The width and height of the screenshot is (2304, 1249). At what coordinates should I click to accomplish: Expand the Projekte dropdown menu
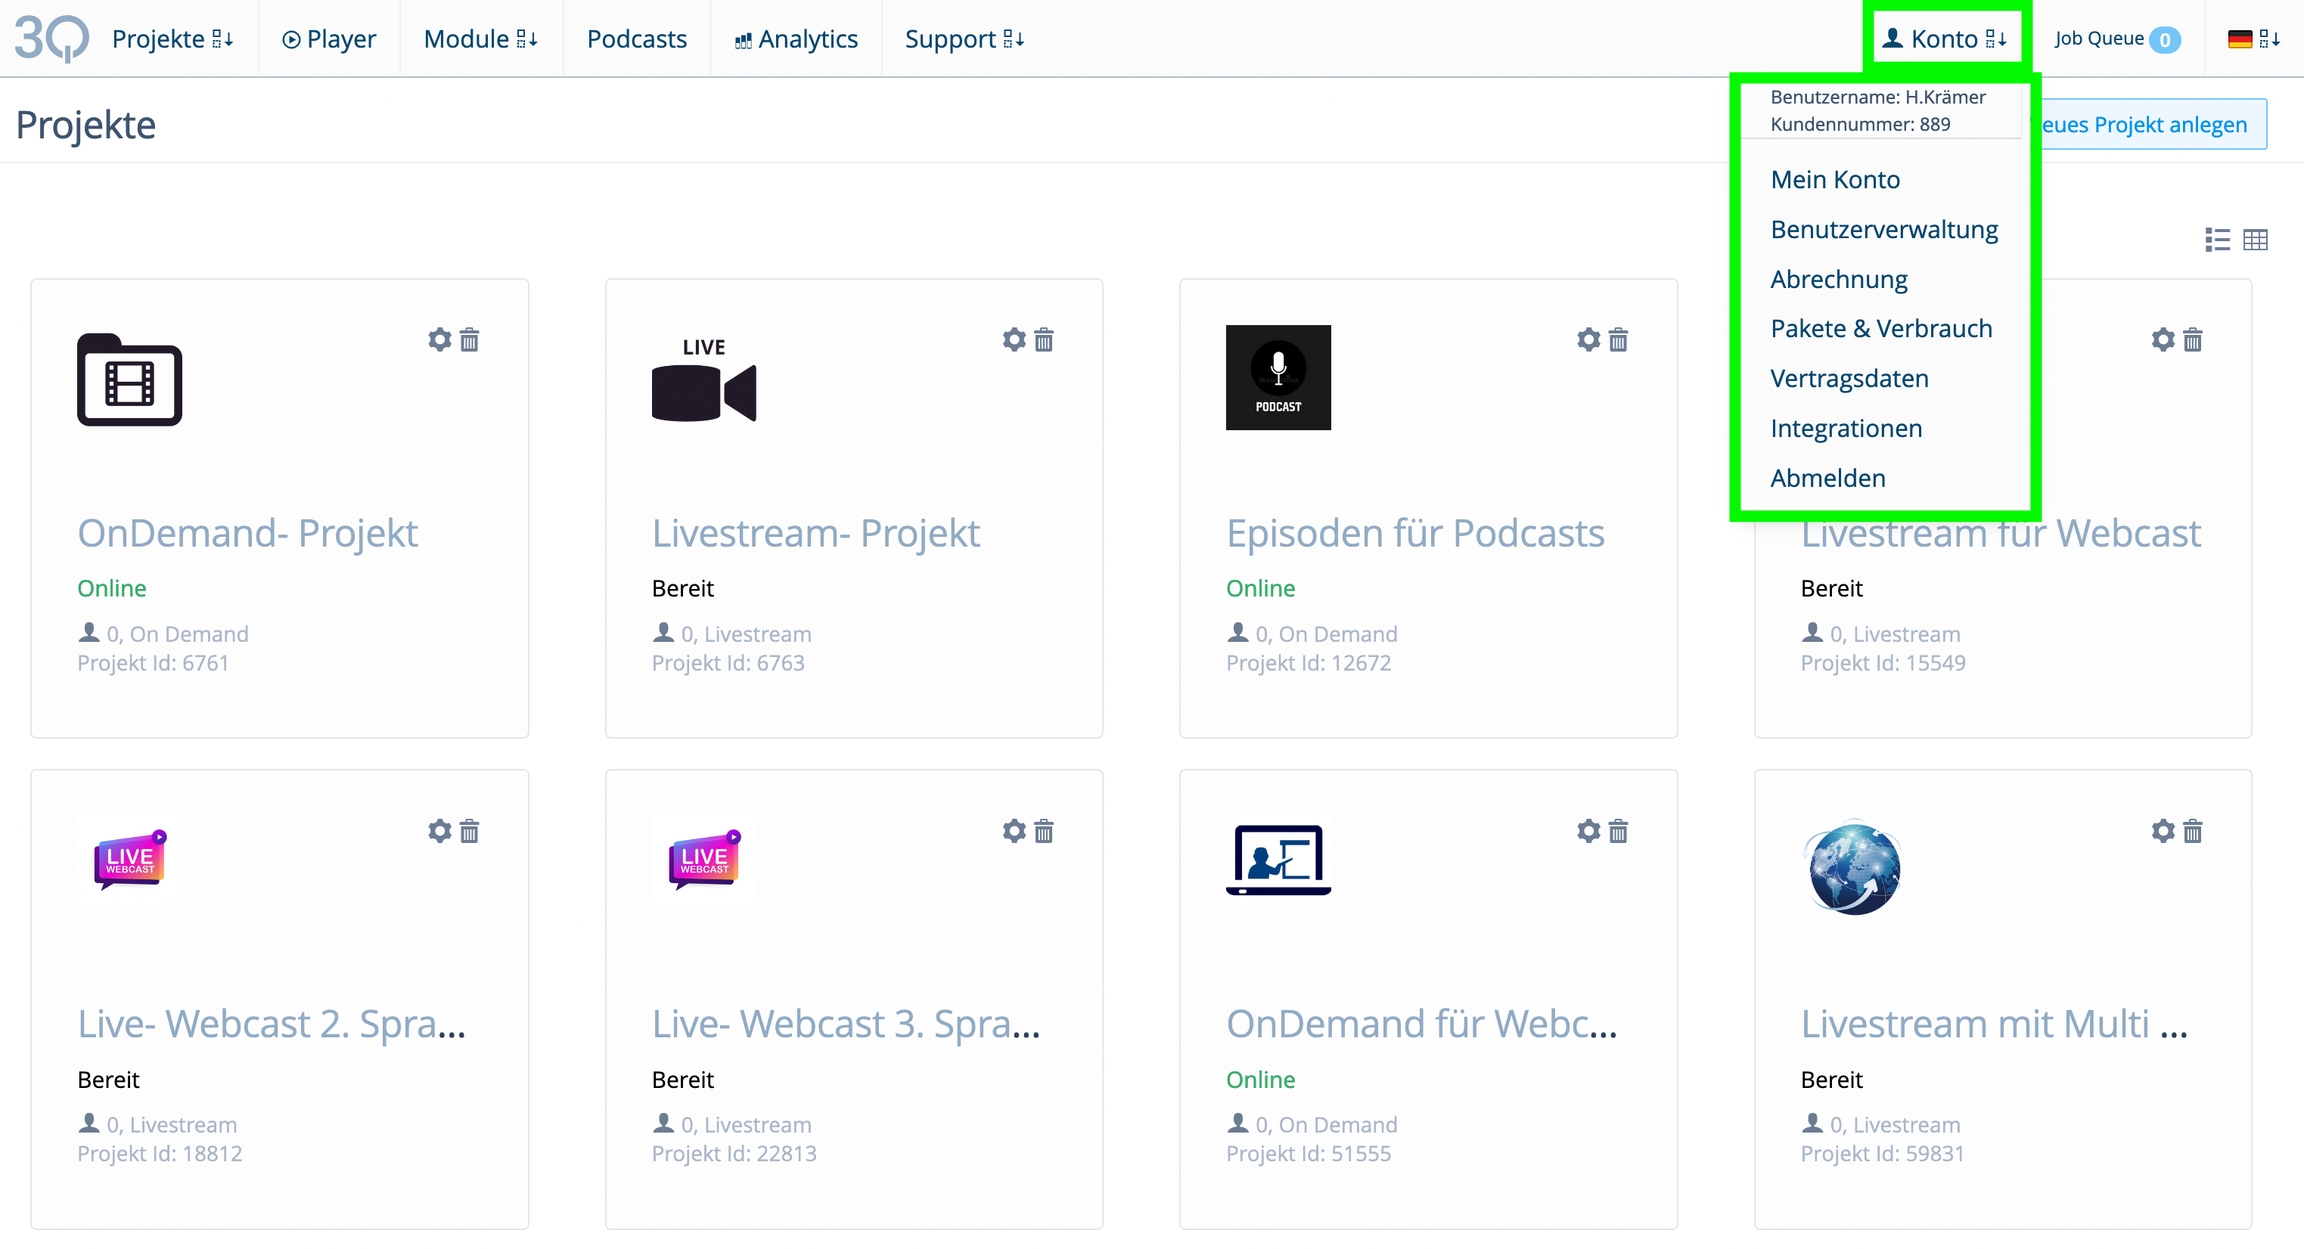(x=172, y=39)
